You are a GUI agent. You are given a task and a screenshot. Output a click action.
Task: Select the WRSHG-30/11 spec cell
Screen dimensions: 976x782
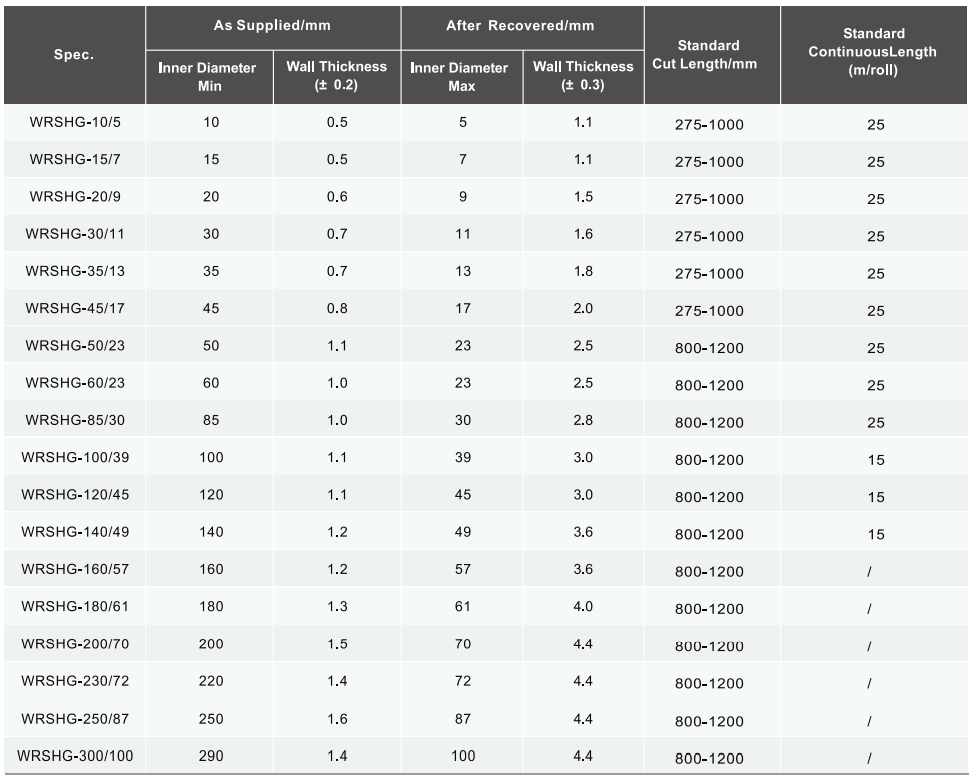click(x=75, y=234)
